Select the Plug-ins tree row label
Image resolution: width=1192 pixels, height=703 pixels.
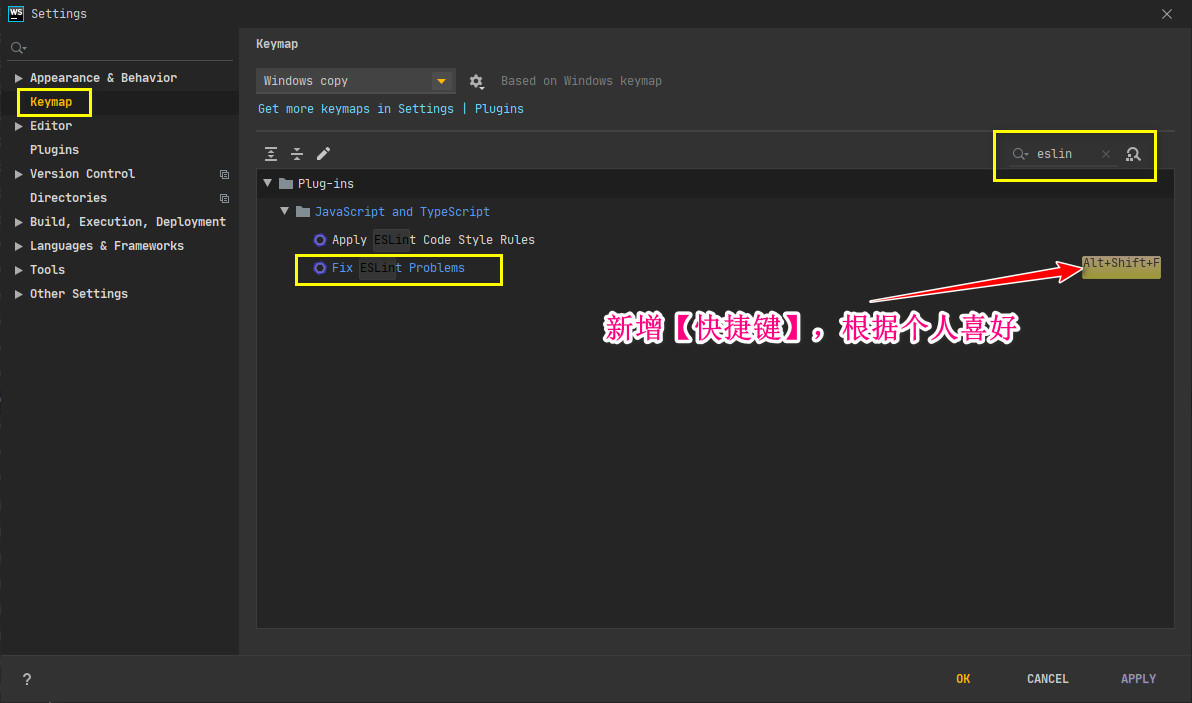[x=325, y=184]
